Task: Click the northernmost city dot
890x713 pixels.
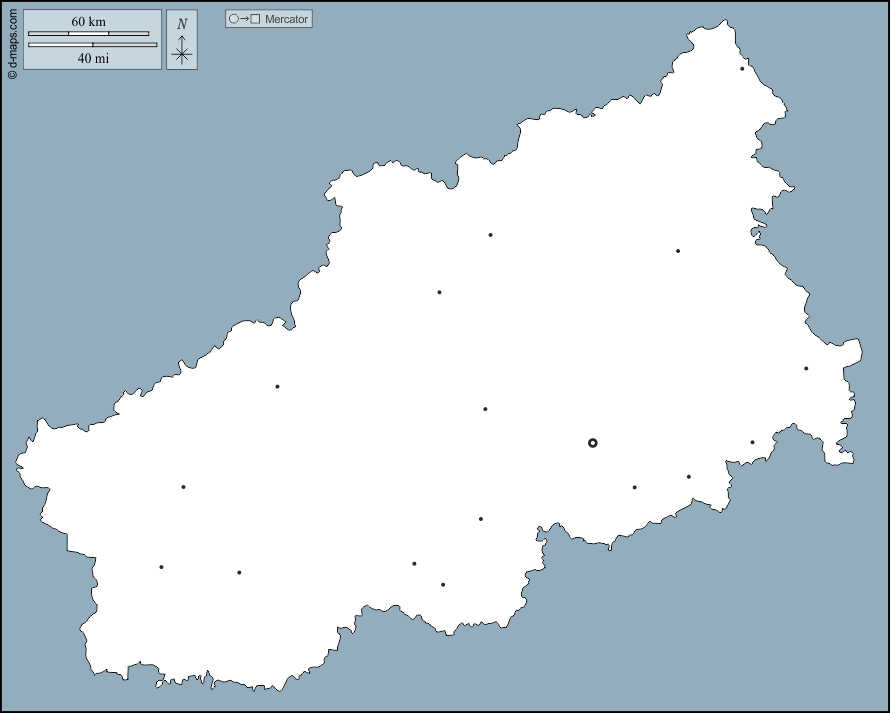Action: click(742, 69)
